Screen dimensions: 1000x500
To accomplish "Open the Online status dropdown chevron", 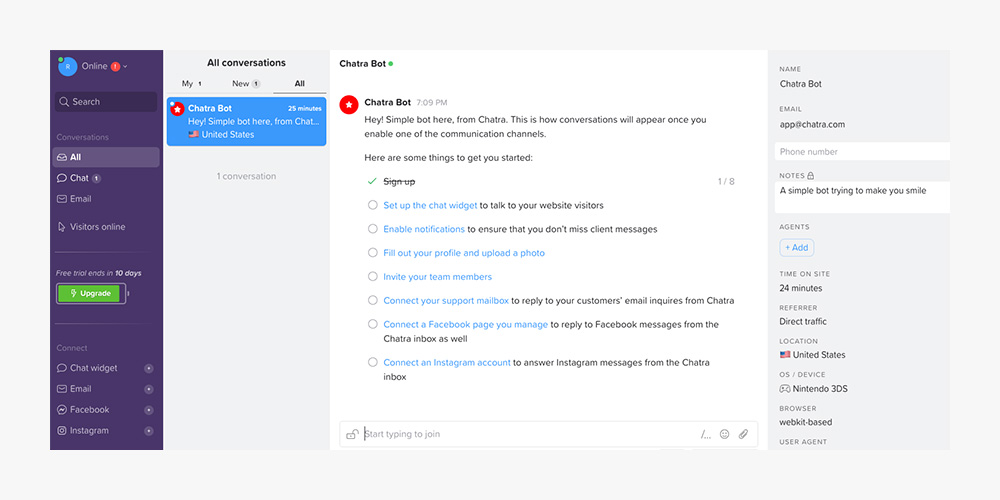I will coord(125,66).
